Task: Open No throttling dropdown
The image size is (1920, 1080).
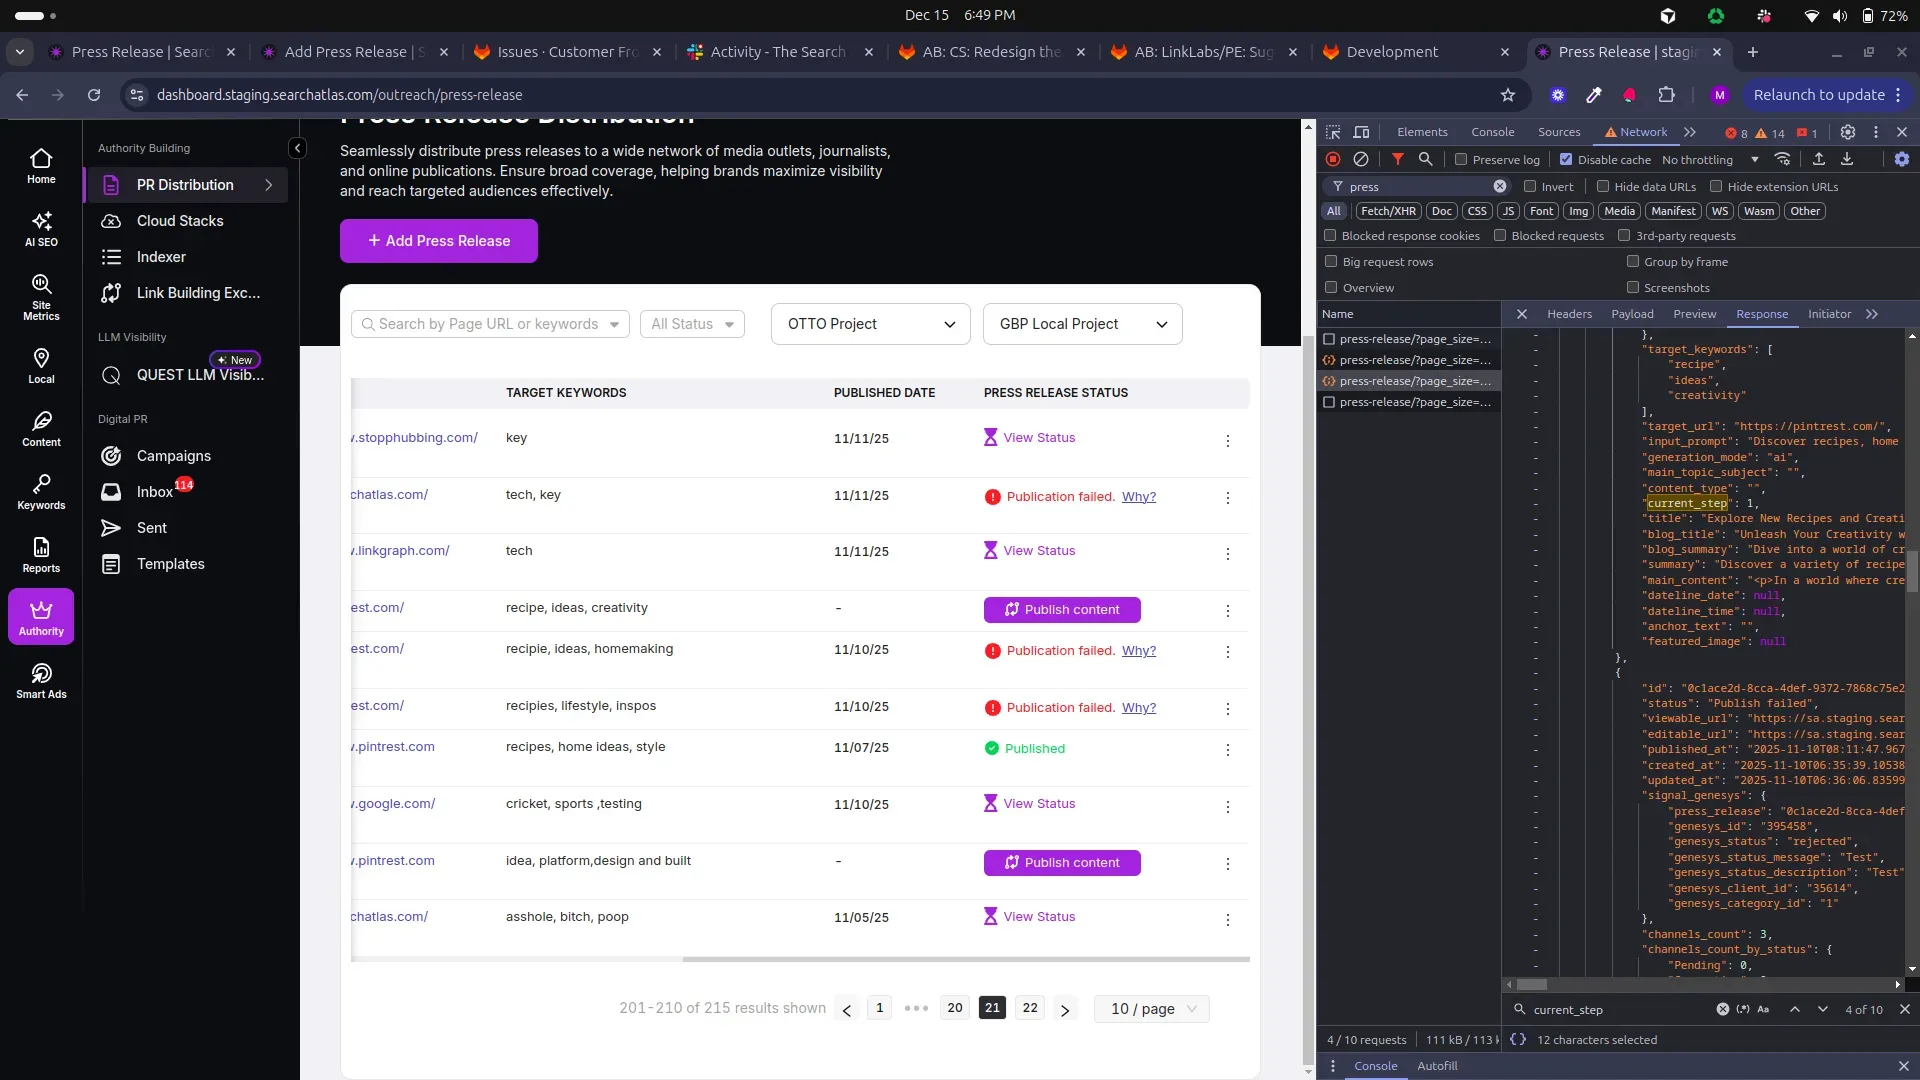Action: (1710, 159)
